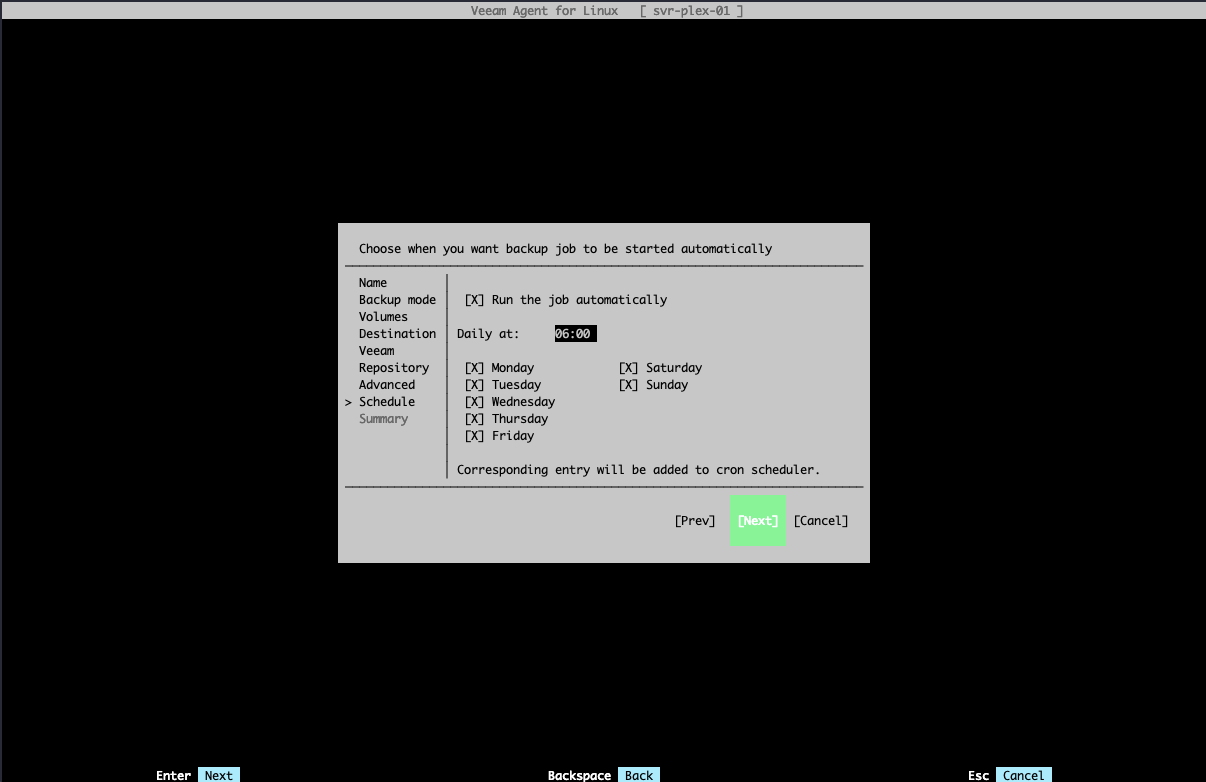The width and height of the screenshot is (1206, 782).
Task: Go to the Advanced step
Action: 387,385
